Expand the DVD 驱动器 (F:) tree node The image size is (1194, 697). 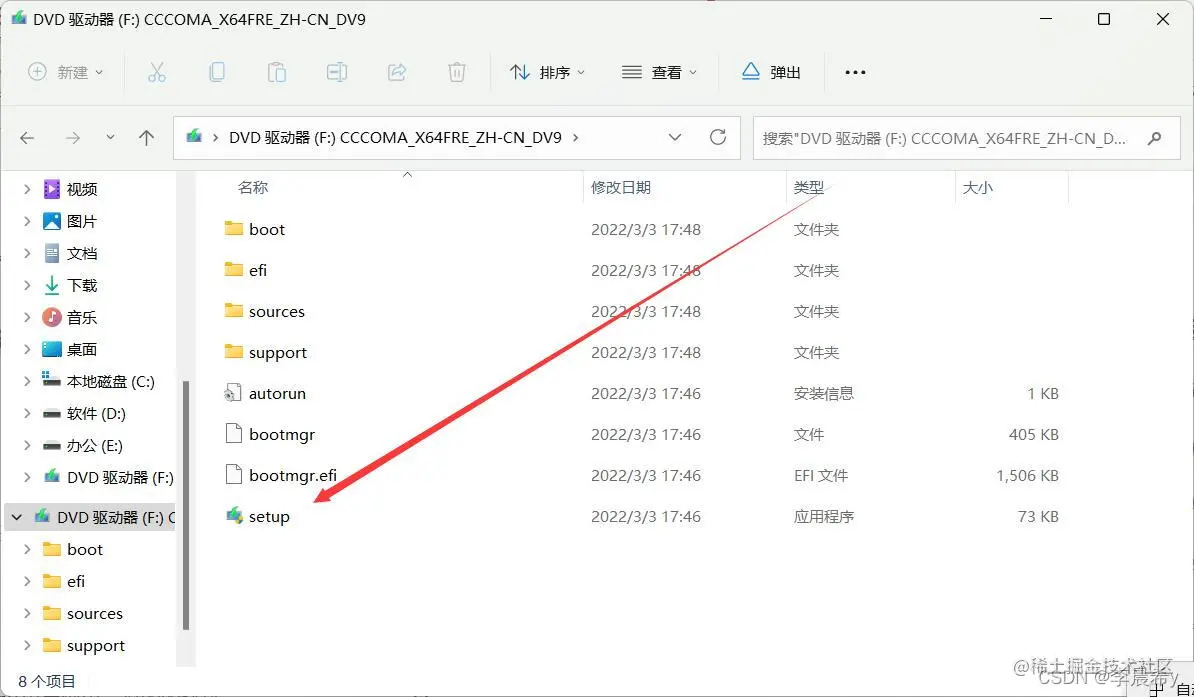click(x=25, y=477)
